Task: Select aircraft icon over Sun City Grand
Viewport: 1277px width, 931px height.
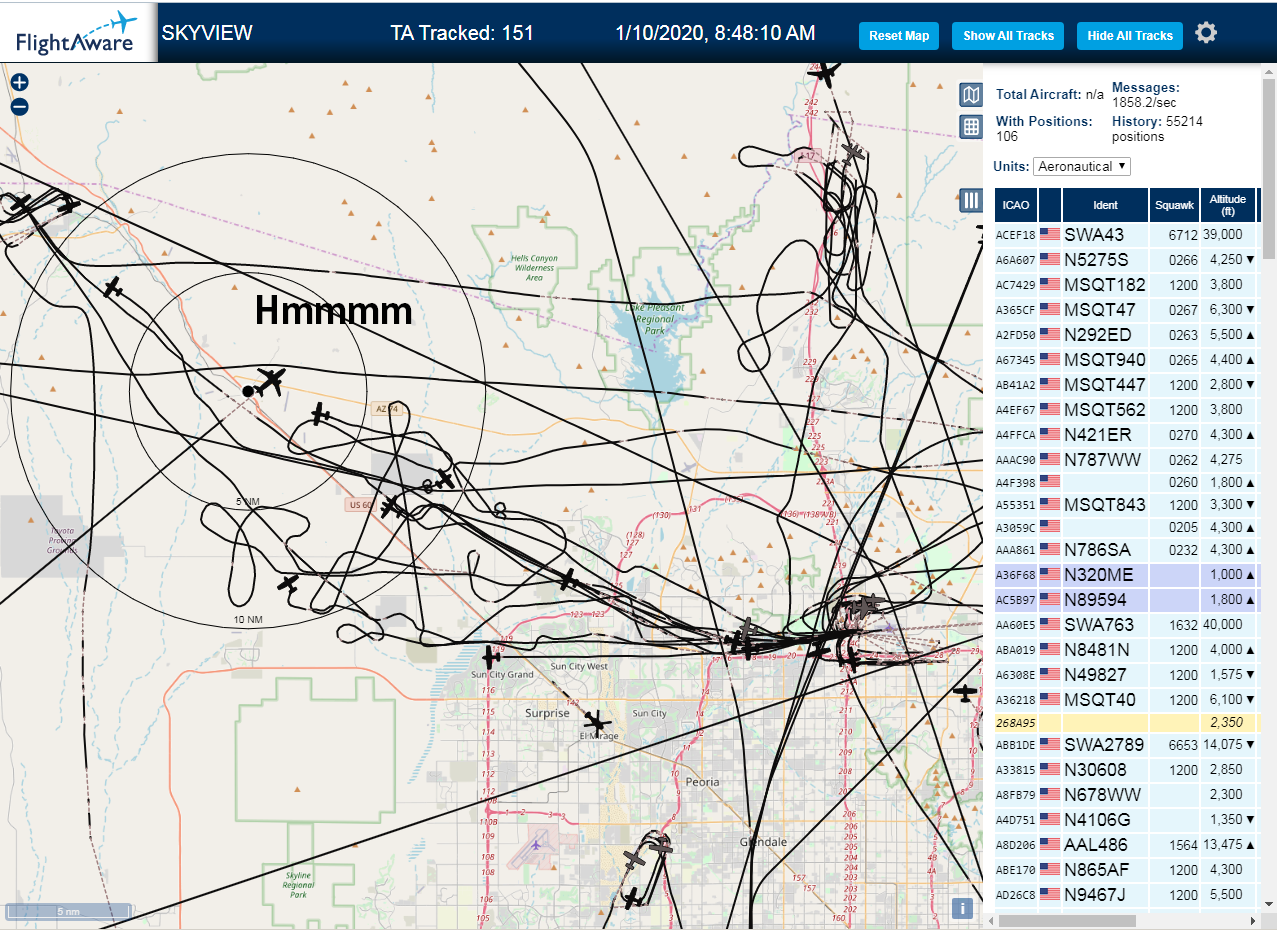Action: (x=491, y=657)
